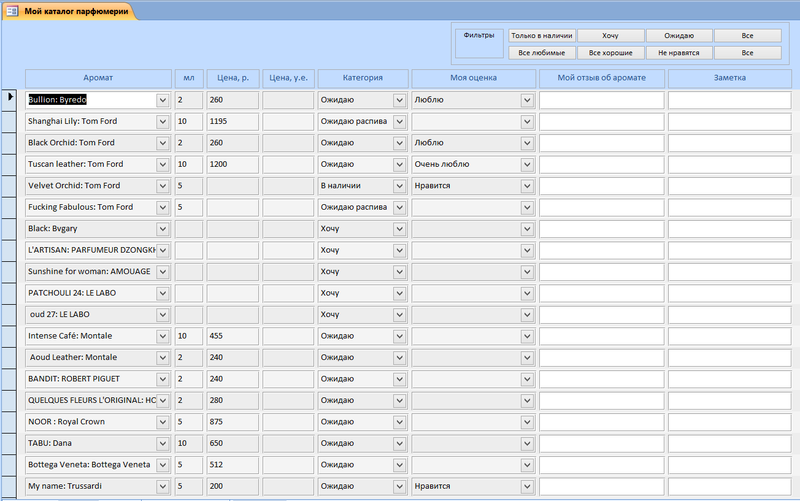The image size is (800, 501).
Task: Click 'BANDIT: ROBERT PIGUET' aroma text
Action: click(74, 379)
